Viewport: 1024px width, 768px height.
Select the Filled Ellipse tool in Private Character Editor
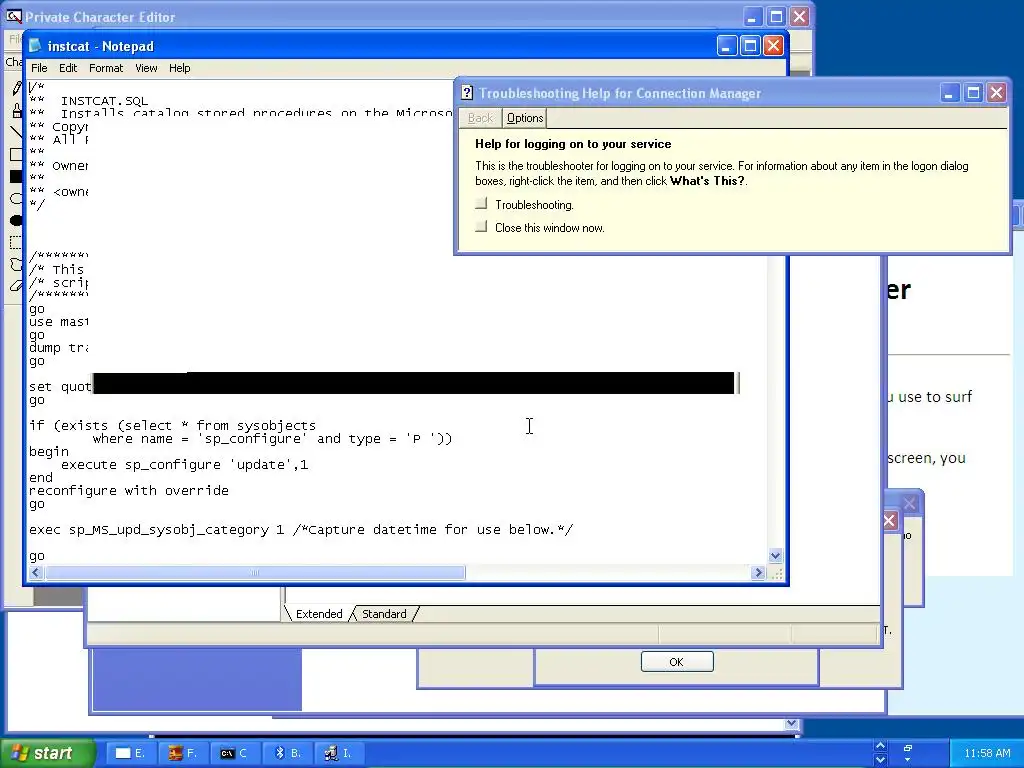tap(16, 221)
